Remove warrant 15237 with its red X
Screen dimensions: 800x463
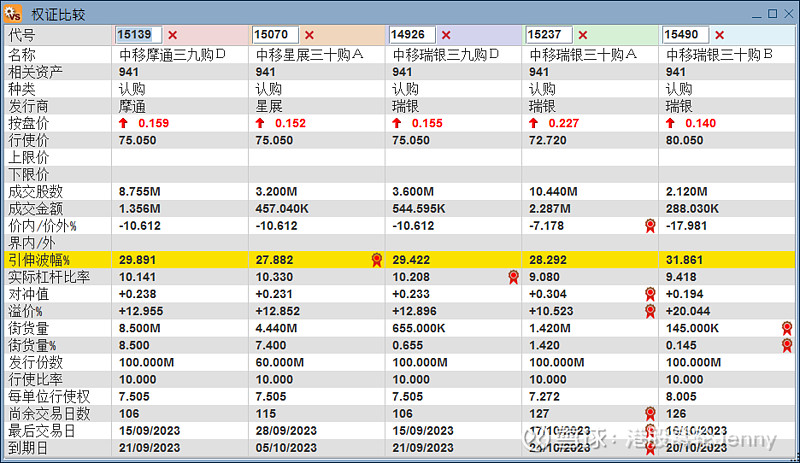(583, 35)
